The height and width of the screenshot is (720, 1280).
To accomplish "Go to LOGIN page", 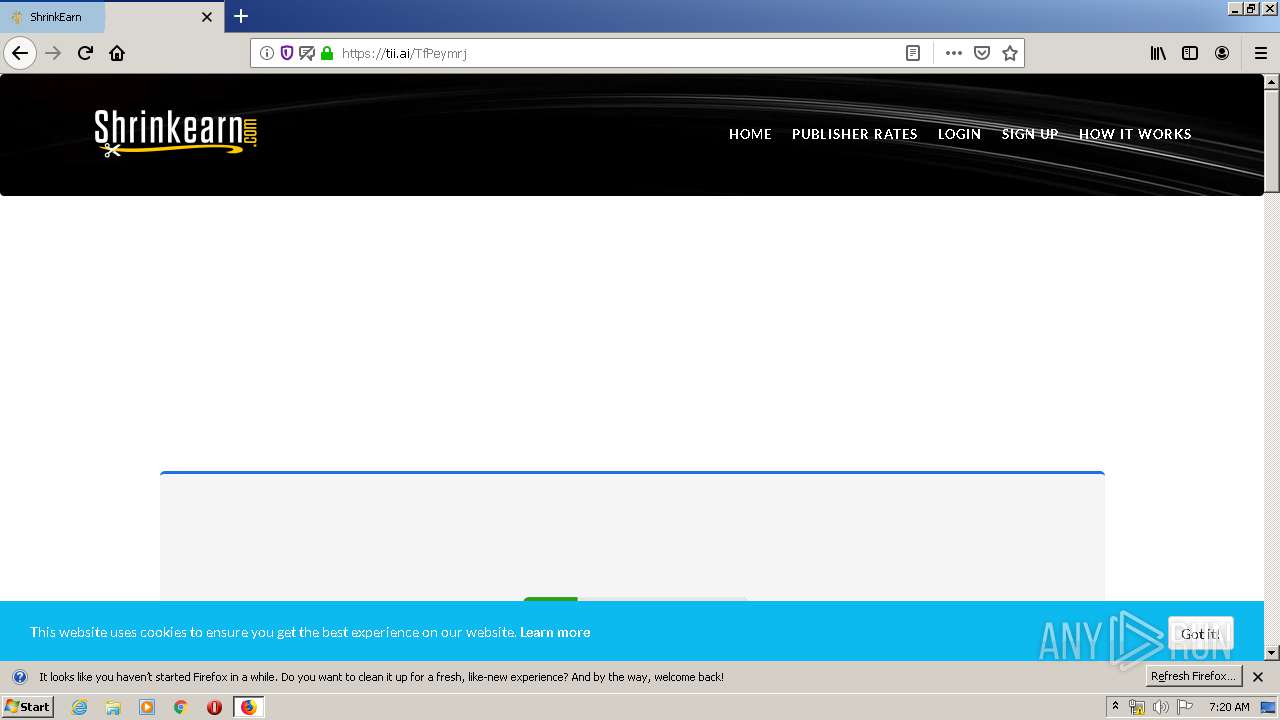I will click(x=959, y=134).
